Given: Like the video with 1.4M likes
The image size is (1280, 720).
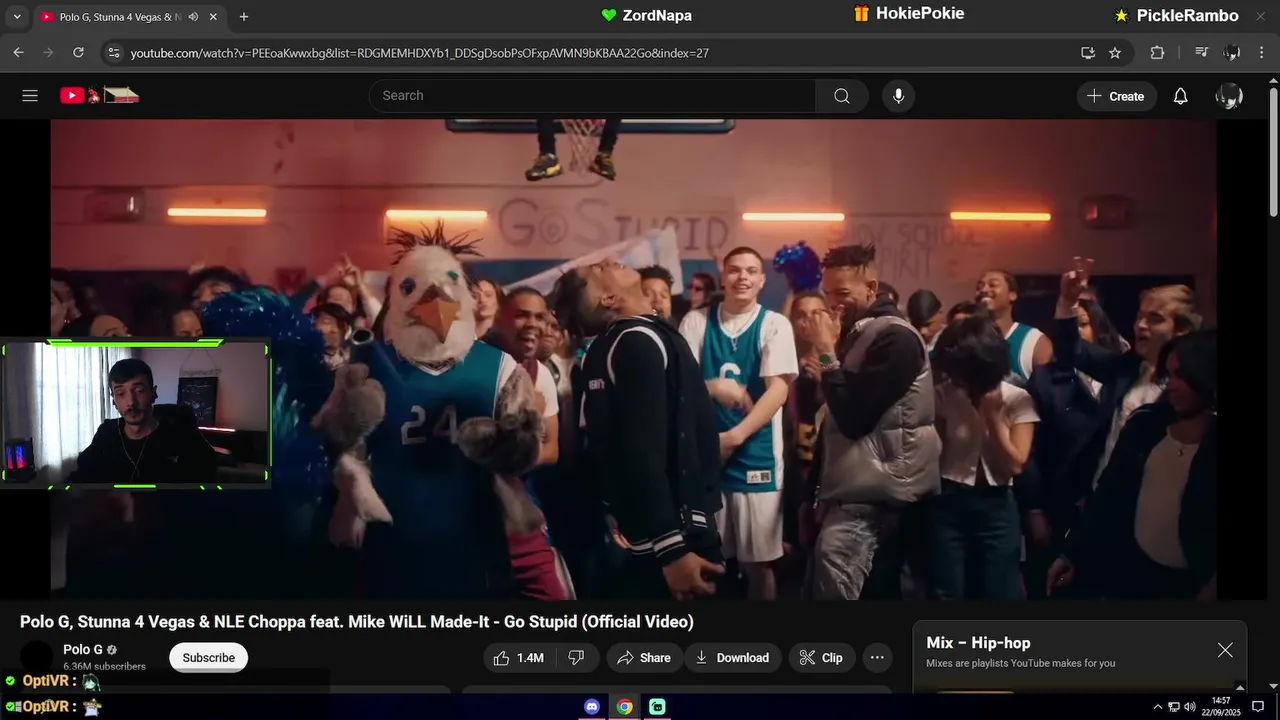Looking at the screenshot, I should pos(519,658).
